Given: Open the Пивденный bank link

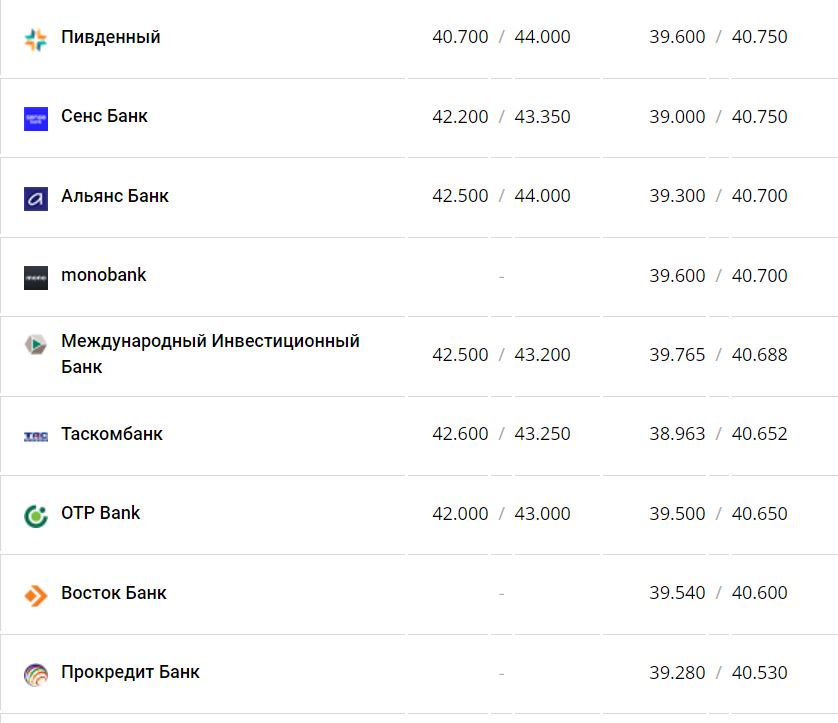Looking at the screenshot, I should [111, 37].
